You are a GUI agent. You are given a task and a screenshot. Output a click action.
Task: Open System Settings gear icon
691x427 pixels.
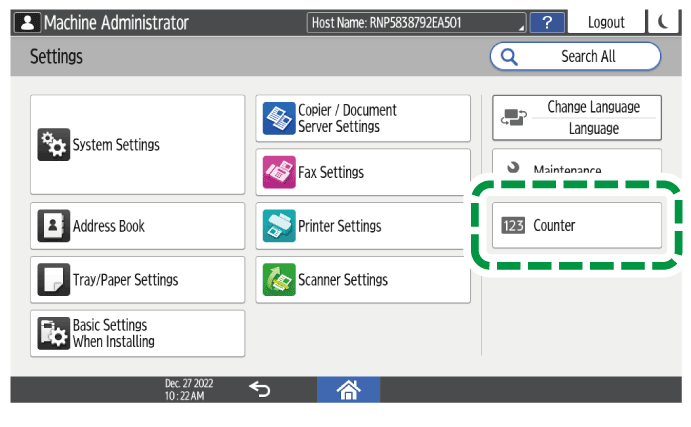coord(50,145)
